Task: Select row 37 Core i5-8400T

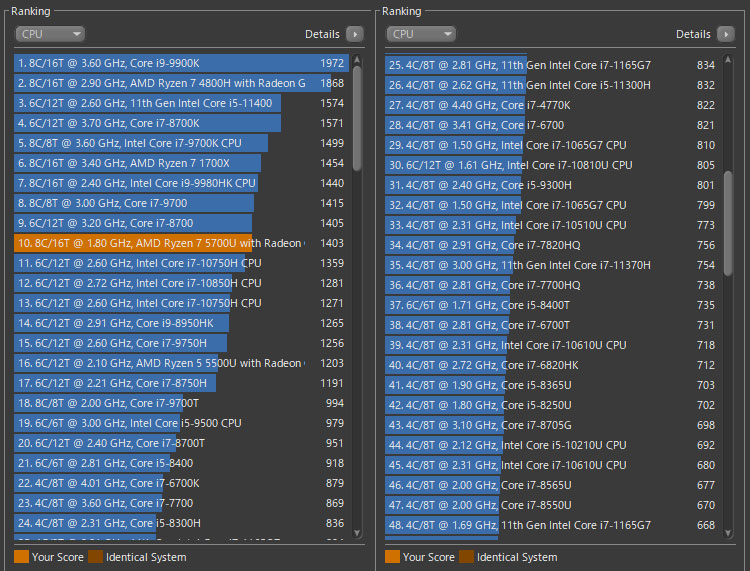Action: 552,305
